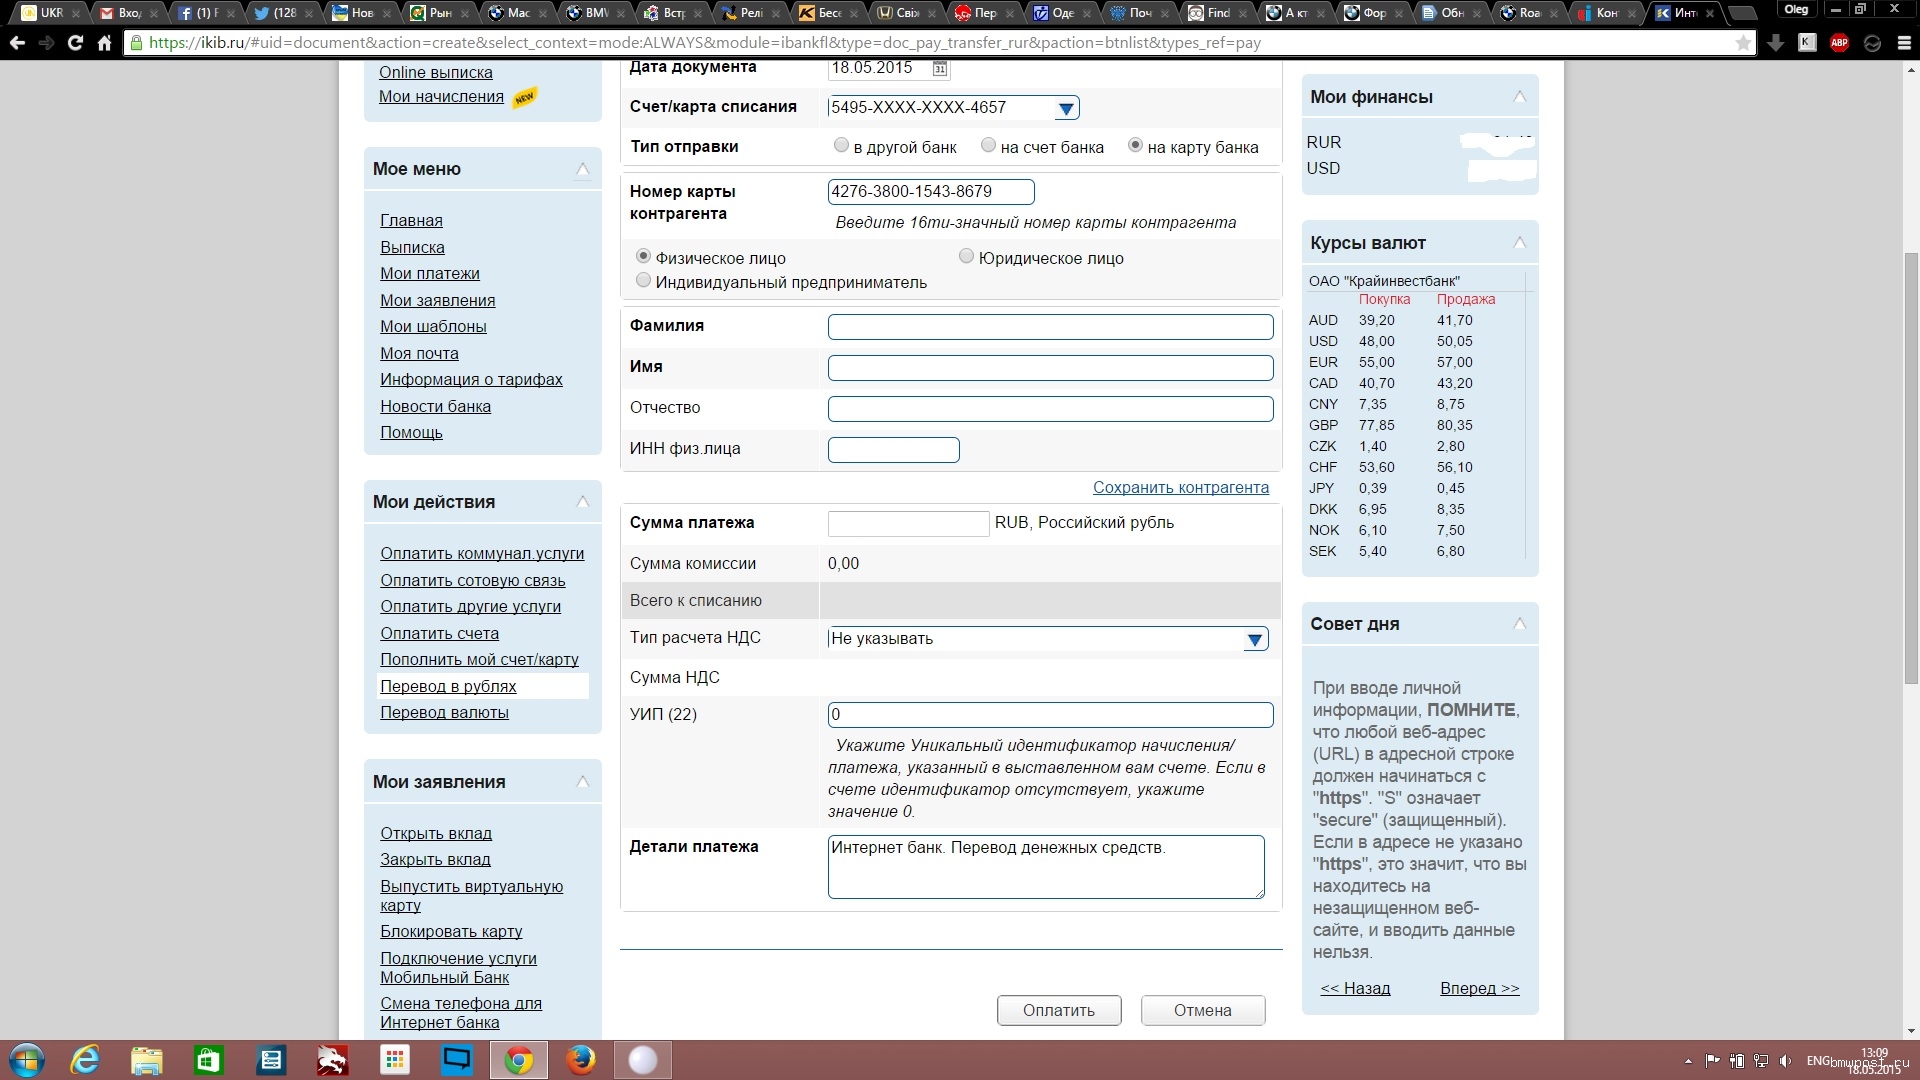Click the browser home icon
This screenshot has width=1920, height=1080.
(104, 43)
